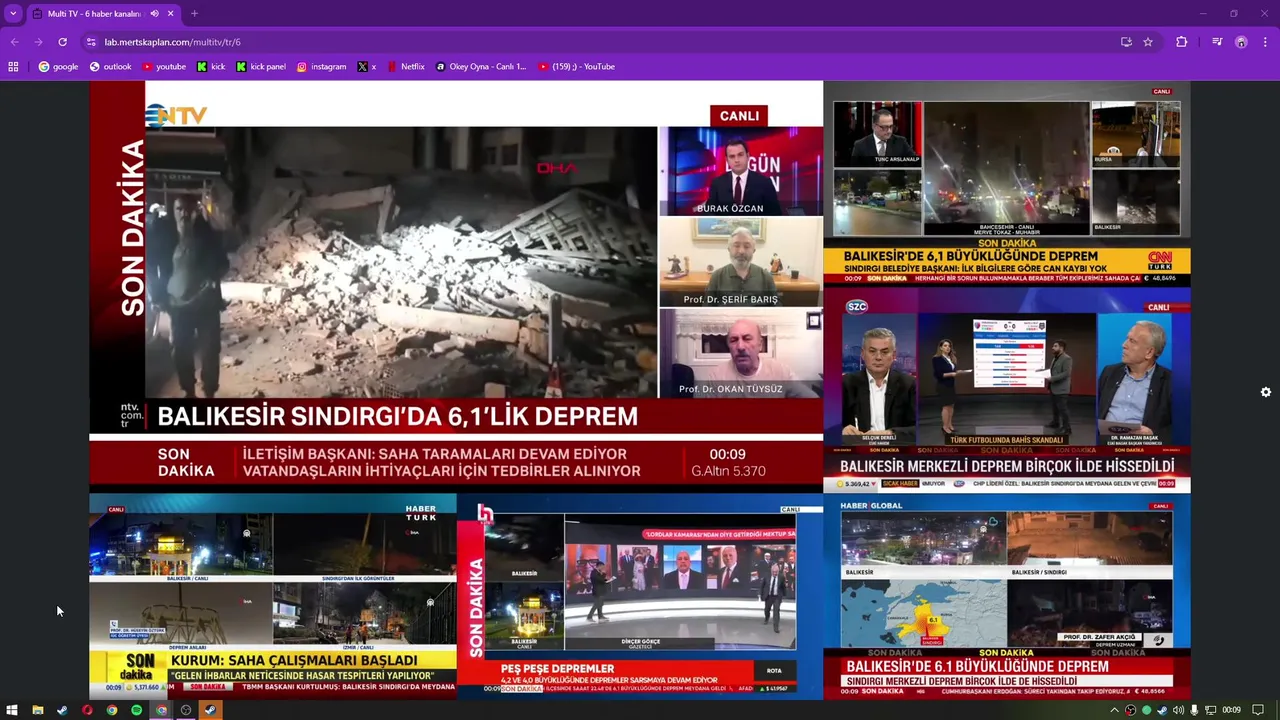Open File Explorer from the taskbar
The height and width of the screenshot is (720, 1280).
(38, 710)
